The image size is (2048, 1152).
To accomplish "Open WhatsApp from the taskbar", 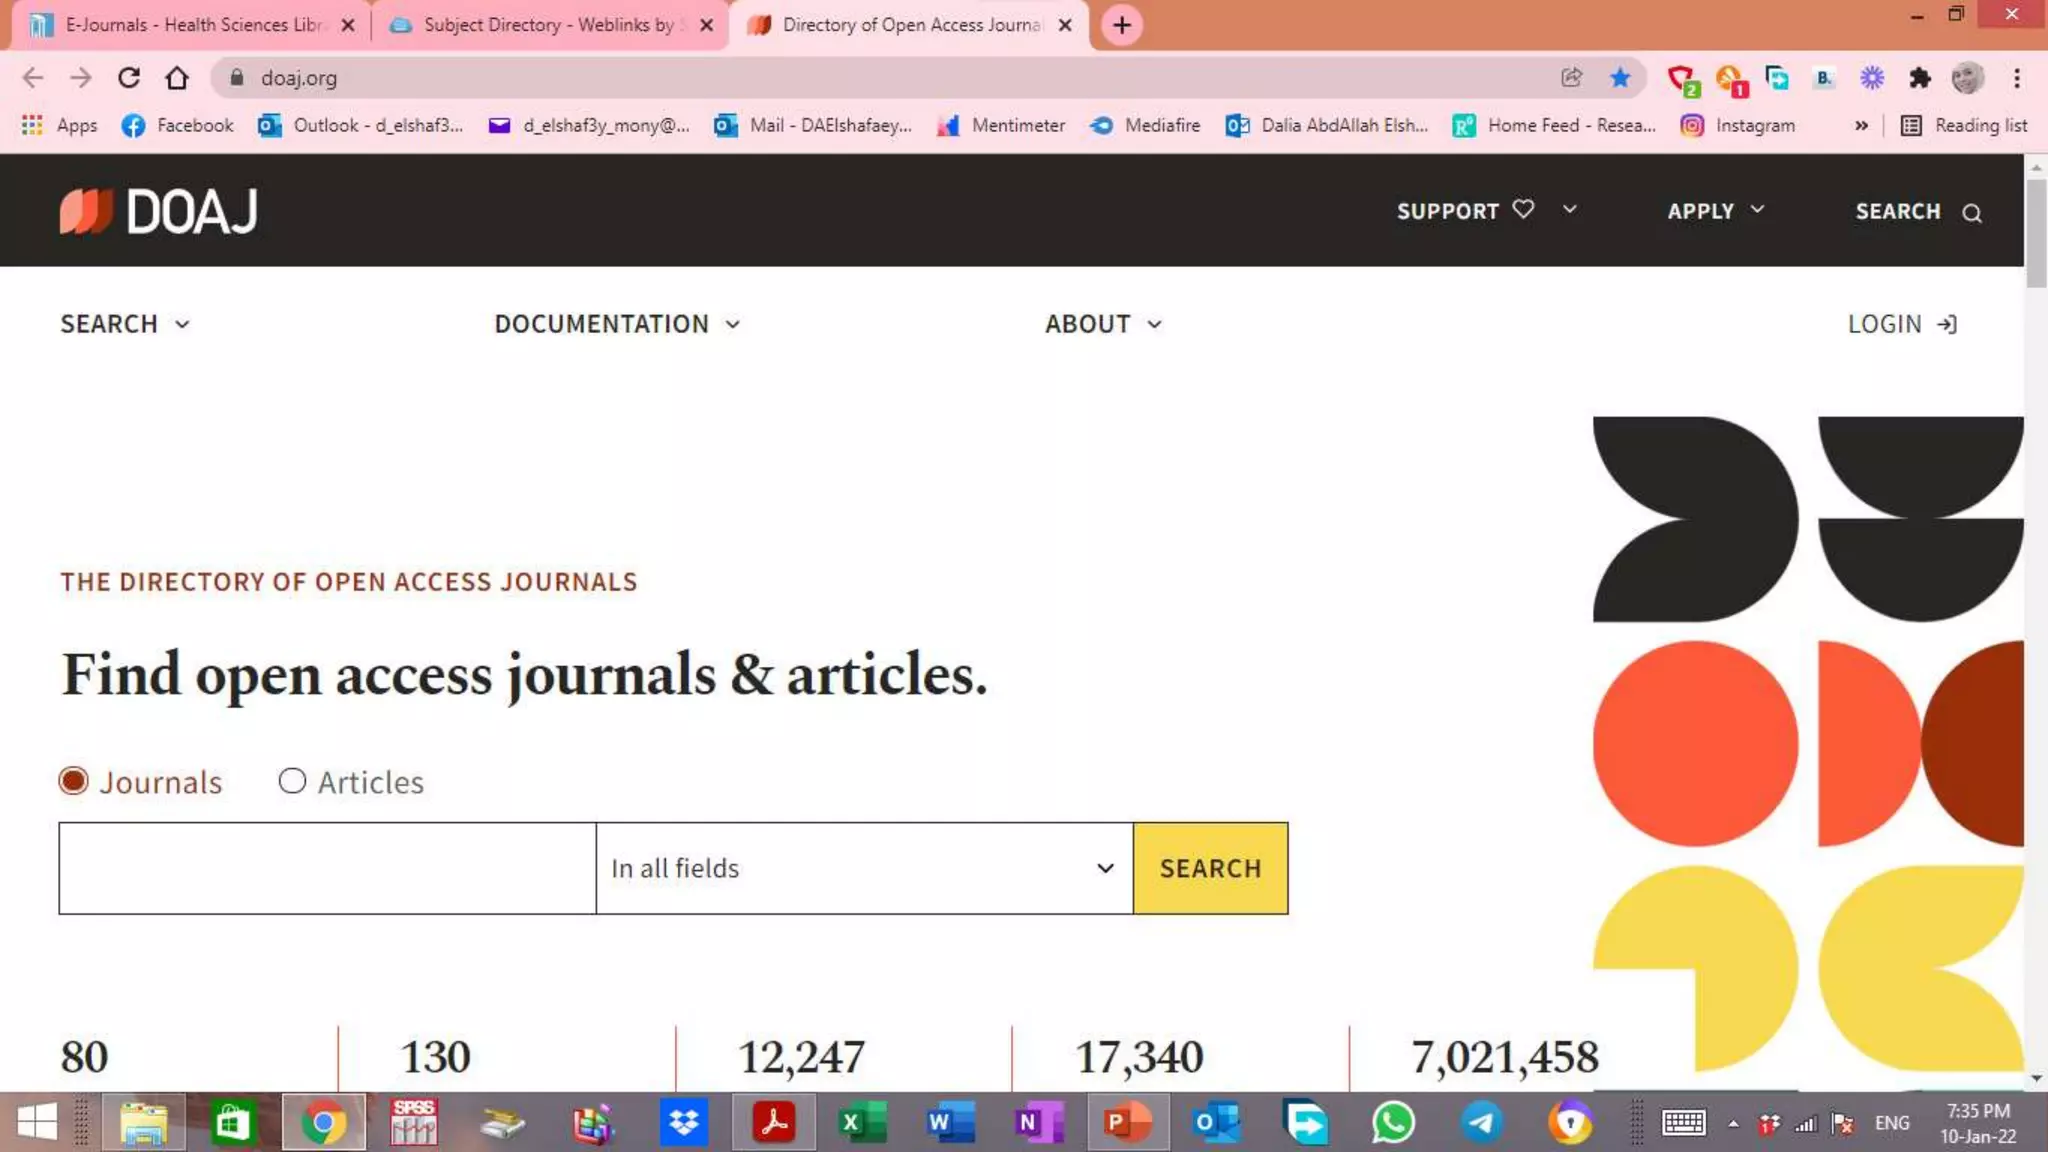I will pos(1392,1122).
